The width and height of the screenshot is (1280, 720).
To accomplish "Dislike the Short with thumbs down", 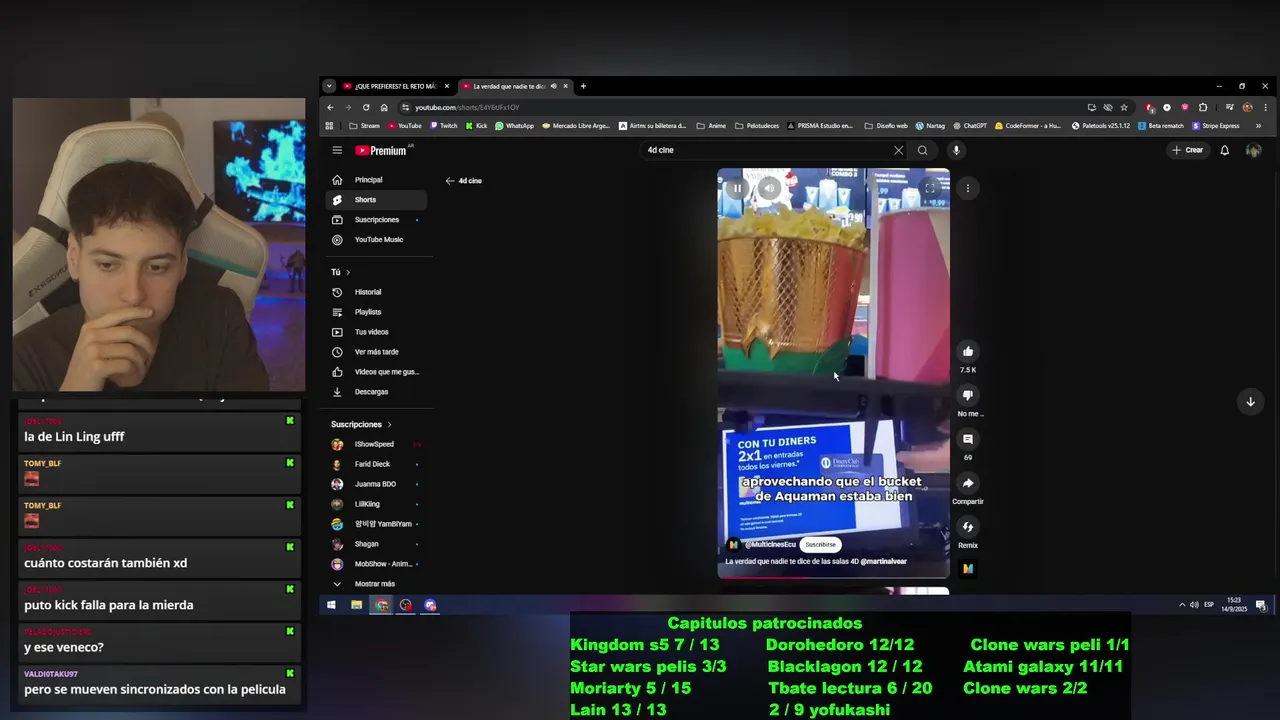I will pyautogui.click(x=967, y=395).
